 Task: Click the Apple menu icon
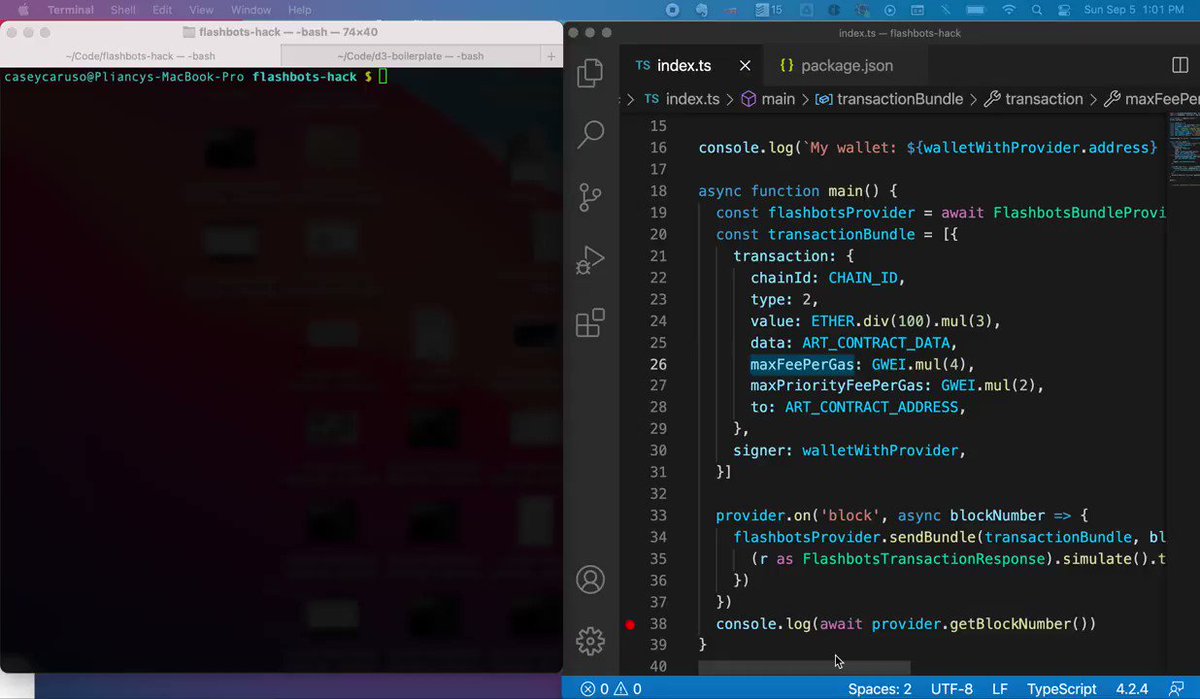(x=23, y=10)
